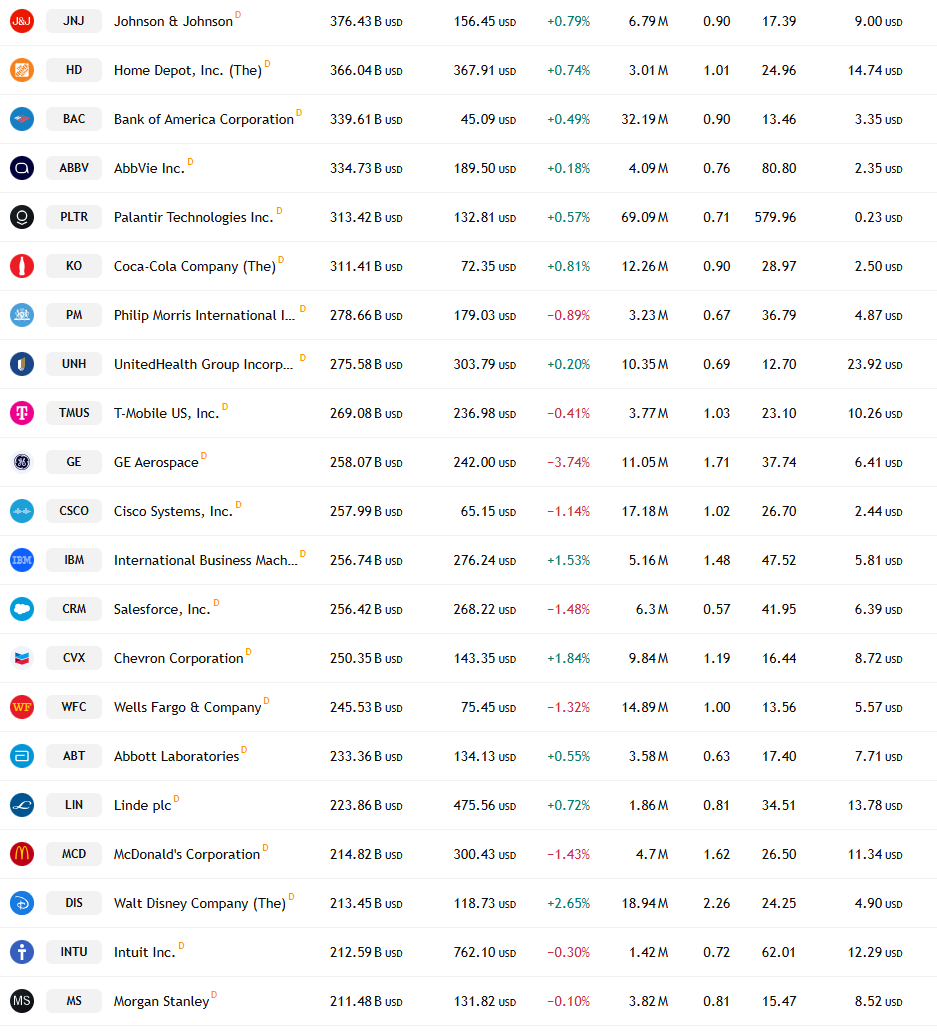937x1035 pixels.
Task: Open the Johnson & Johnson company link
Action: coord(174,21)
